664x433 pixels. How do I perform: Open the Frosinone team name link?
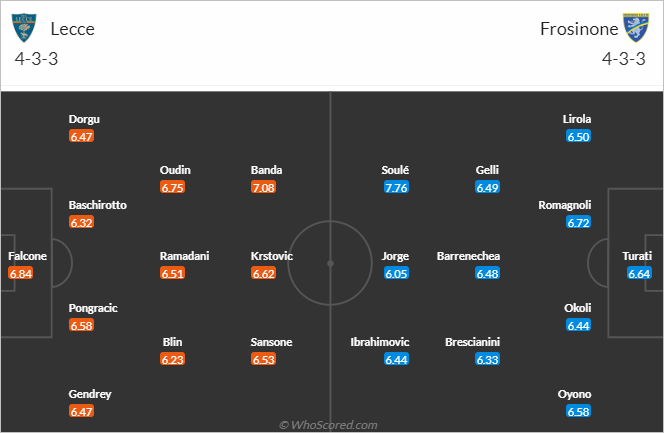[x=579, y=29]
